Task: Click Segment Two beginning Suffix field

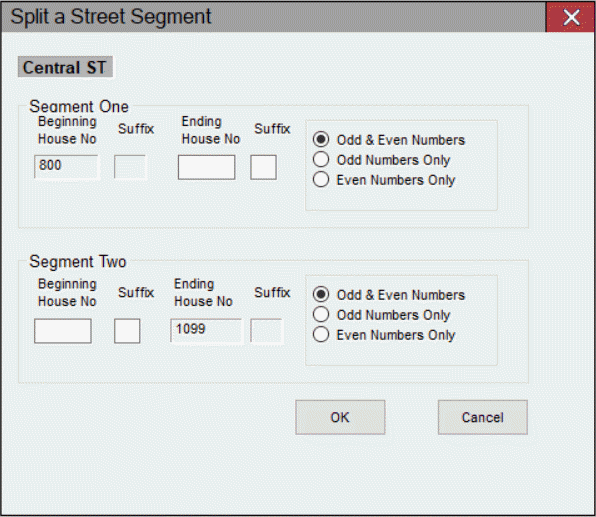Action: pos(127,331)
